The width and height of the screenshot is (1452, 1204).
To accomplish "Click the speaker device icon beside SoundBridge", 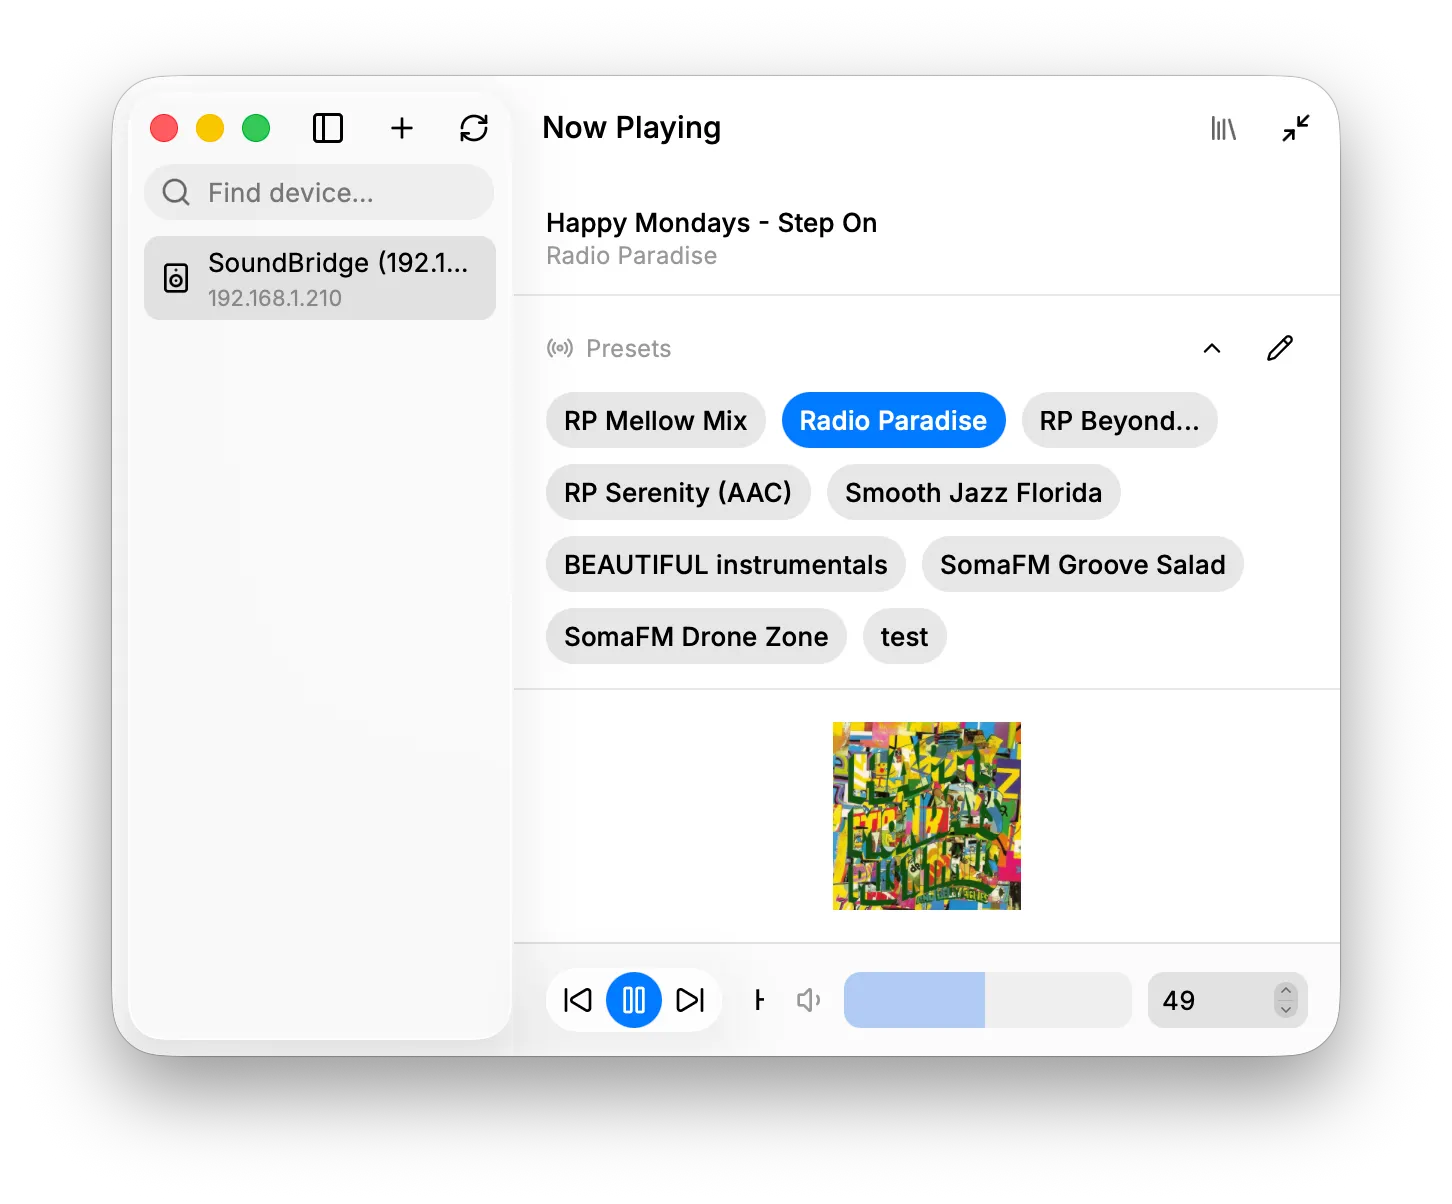I will [x=176, y=278].
